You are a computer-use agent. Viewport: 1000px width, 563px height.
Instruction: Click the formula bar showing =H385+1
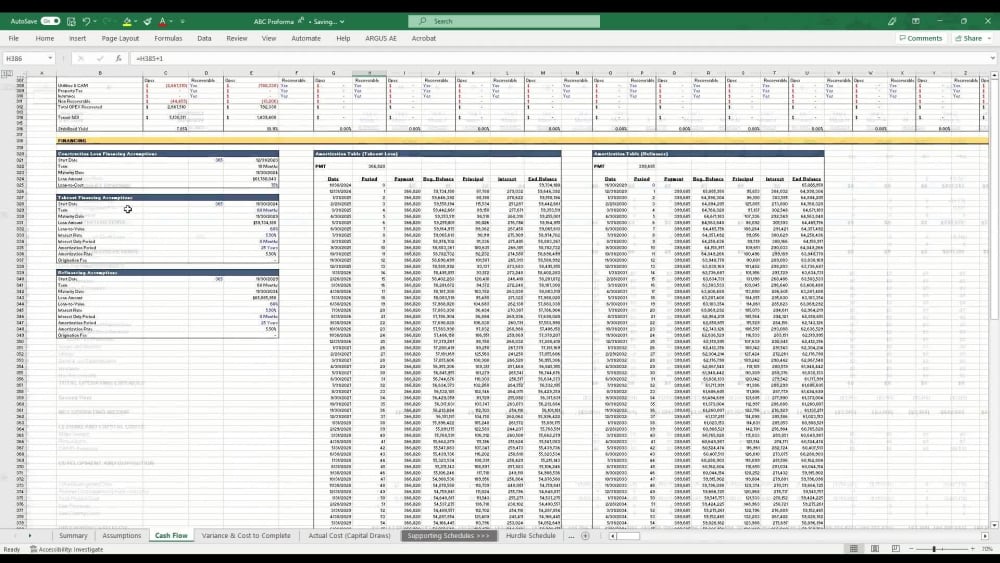coord(558,58)
